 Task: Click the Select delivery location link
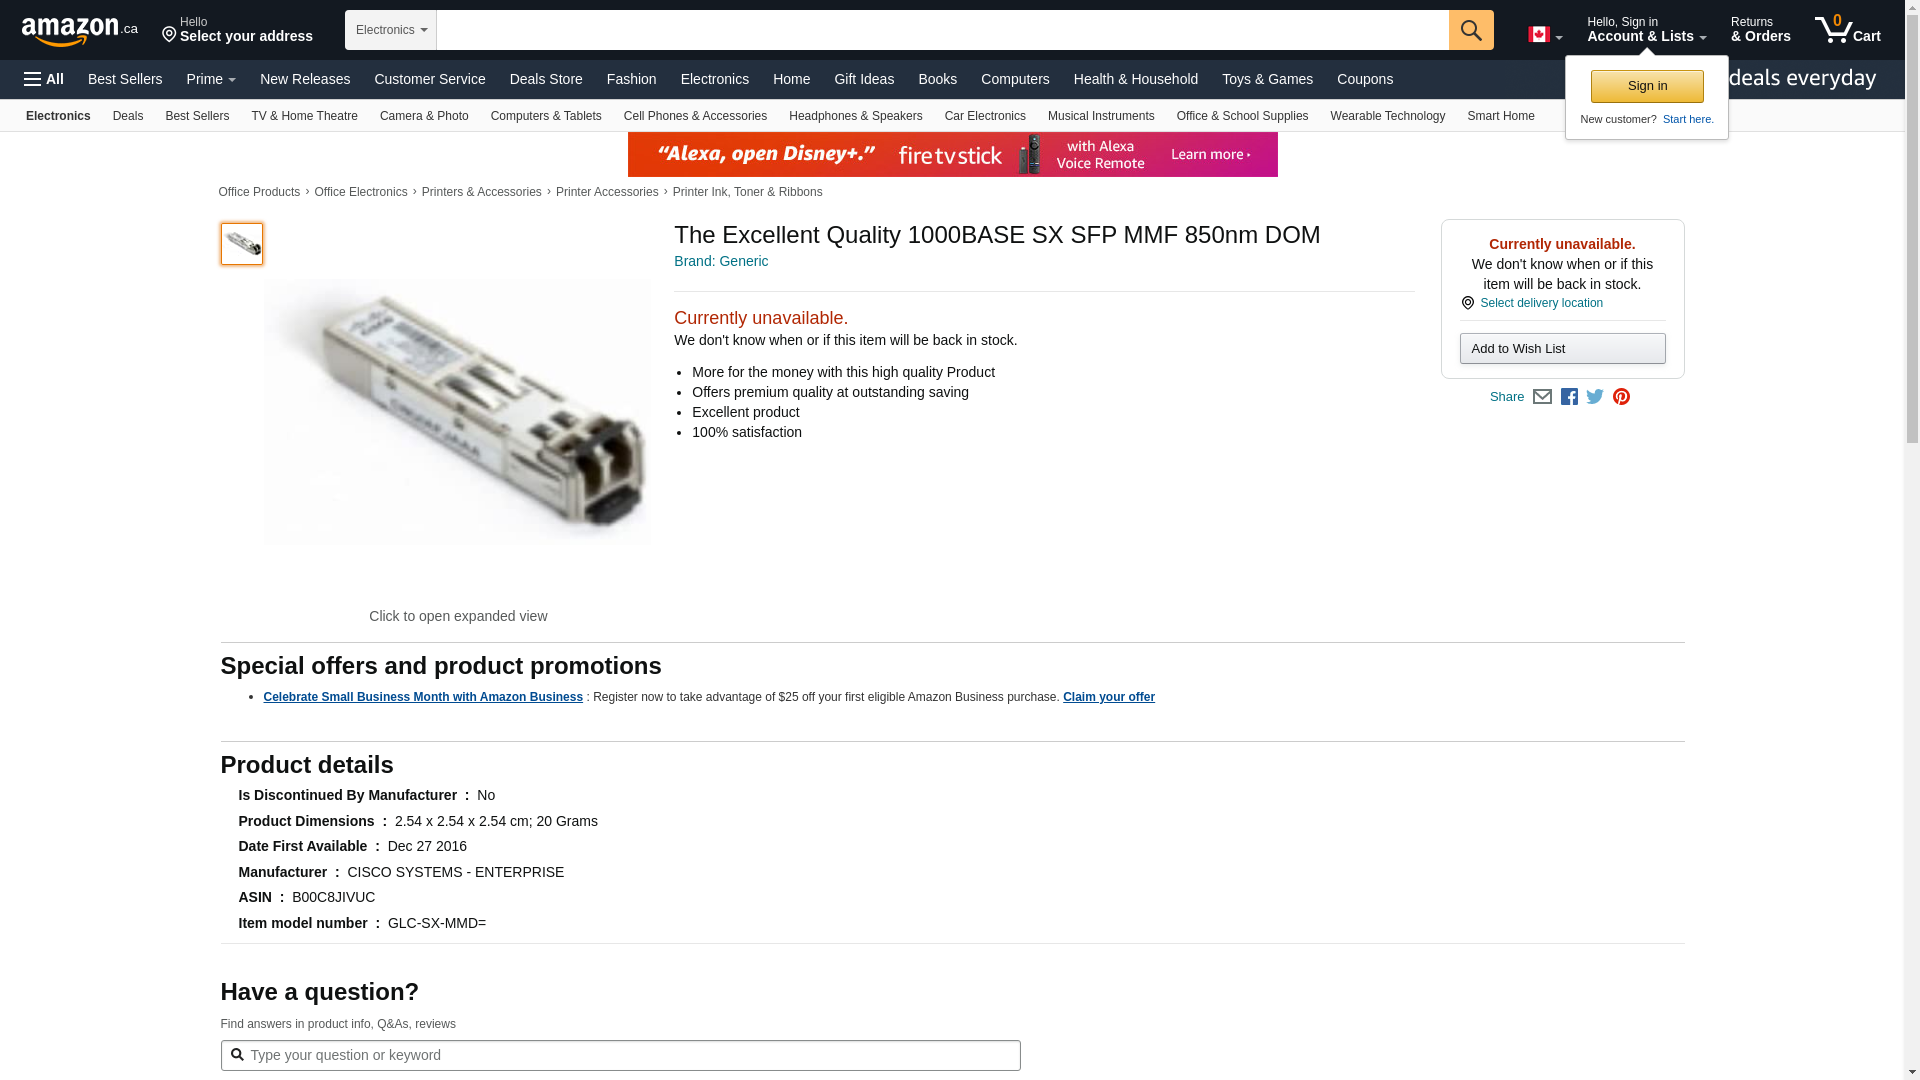[1541, 303]
